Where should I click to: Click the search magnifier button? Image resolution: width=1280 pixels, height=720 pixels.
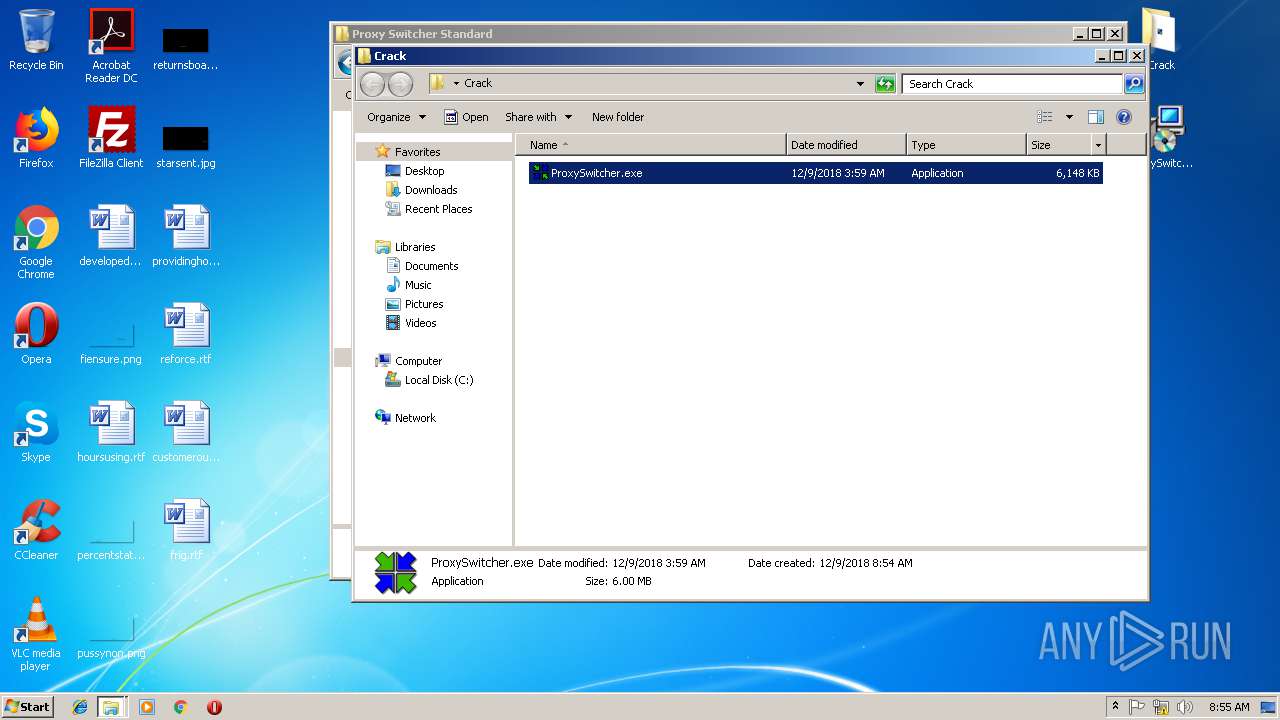[1134, 84]
